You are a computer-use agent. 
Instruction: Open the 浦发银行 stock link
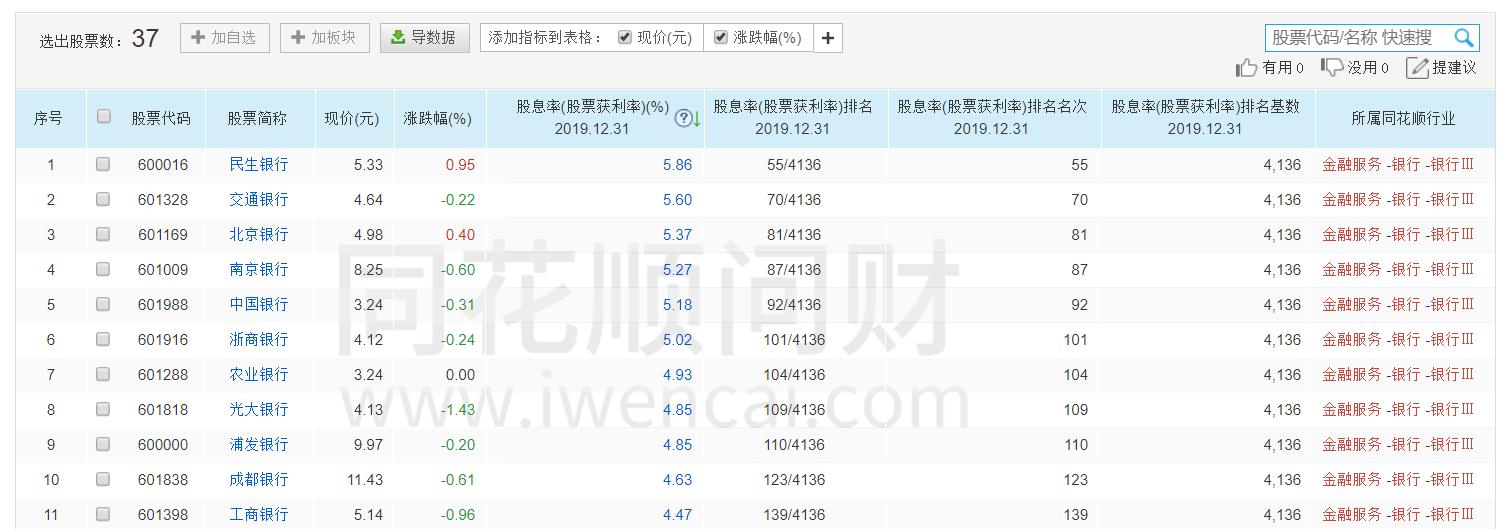pos(258,445)
